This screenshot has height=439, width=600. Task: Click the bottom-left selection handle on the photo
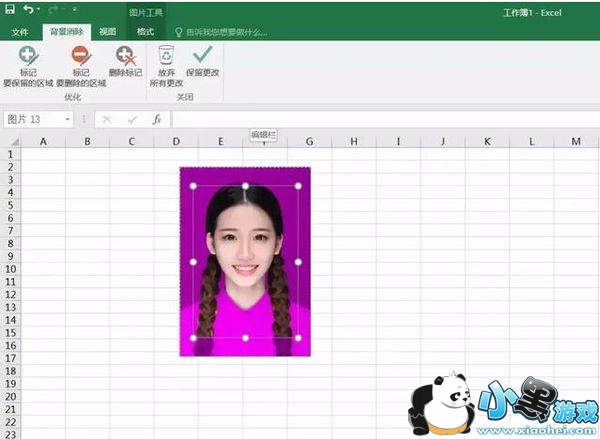coord(193,338)
